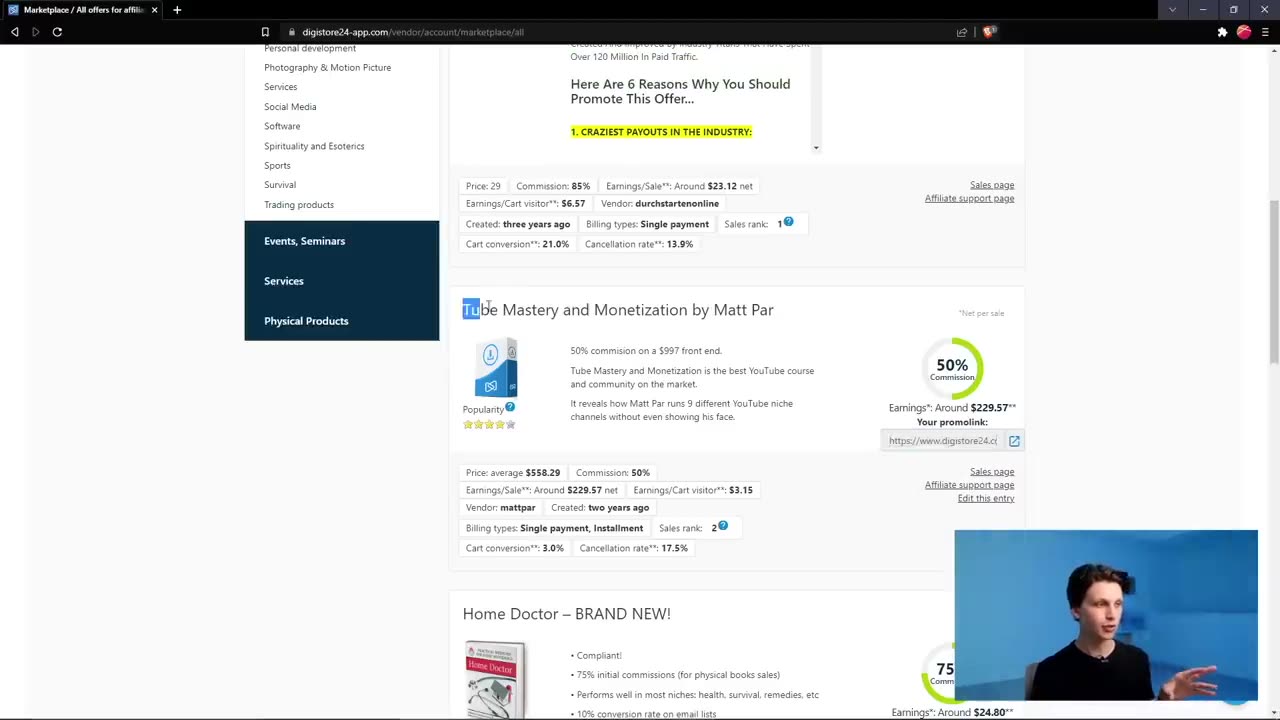Click the CRAZIEST PAYOUTS IN THE INDUSTRY text
Viewport: 1280px width, 720px height.
pos(661,132)
